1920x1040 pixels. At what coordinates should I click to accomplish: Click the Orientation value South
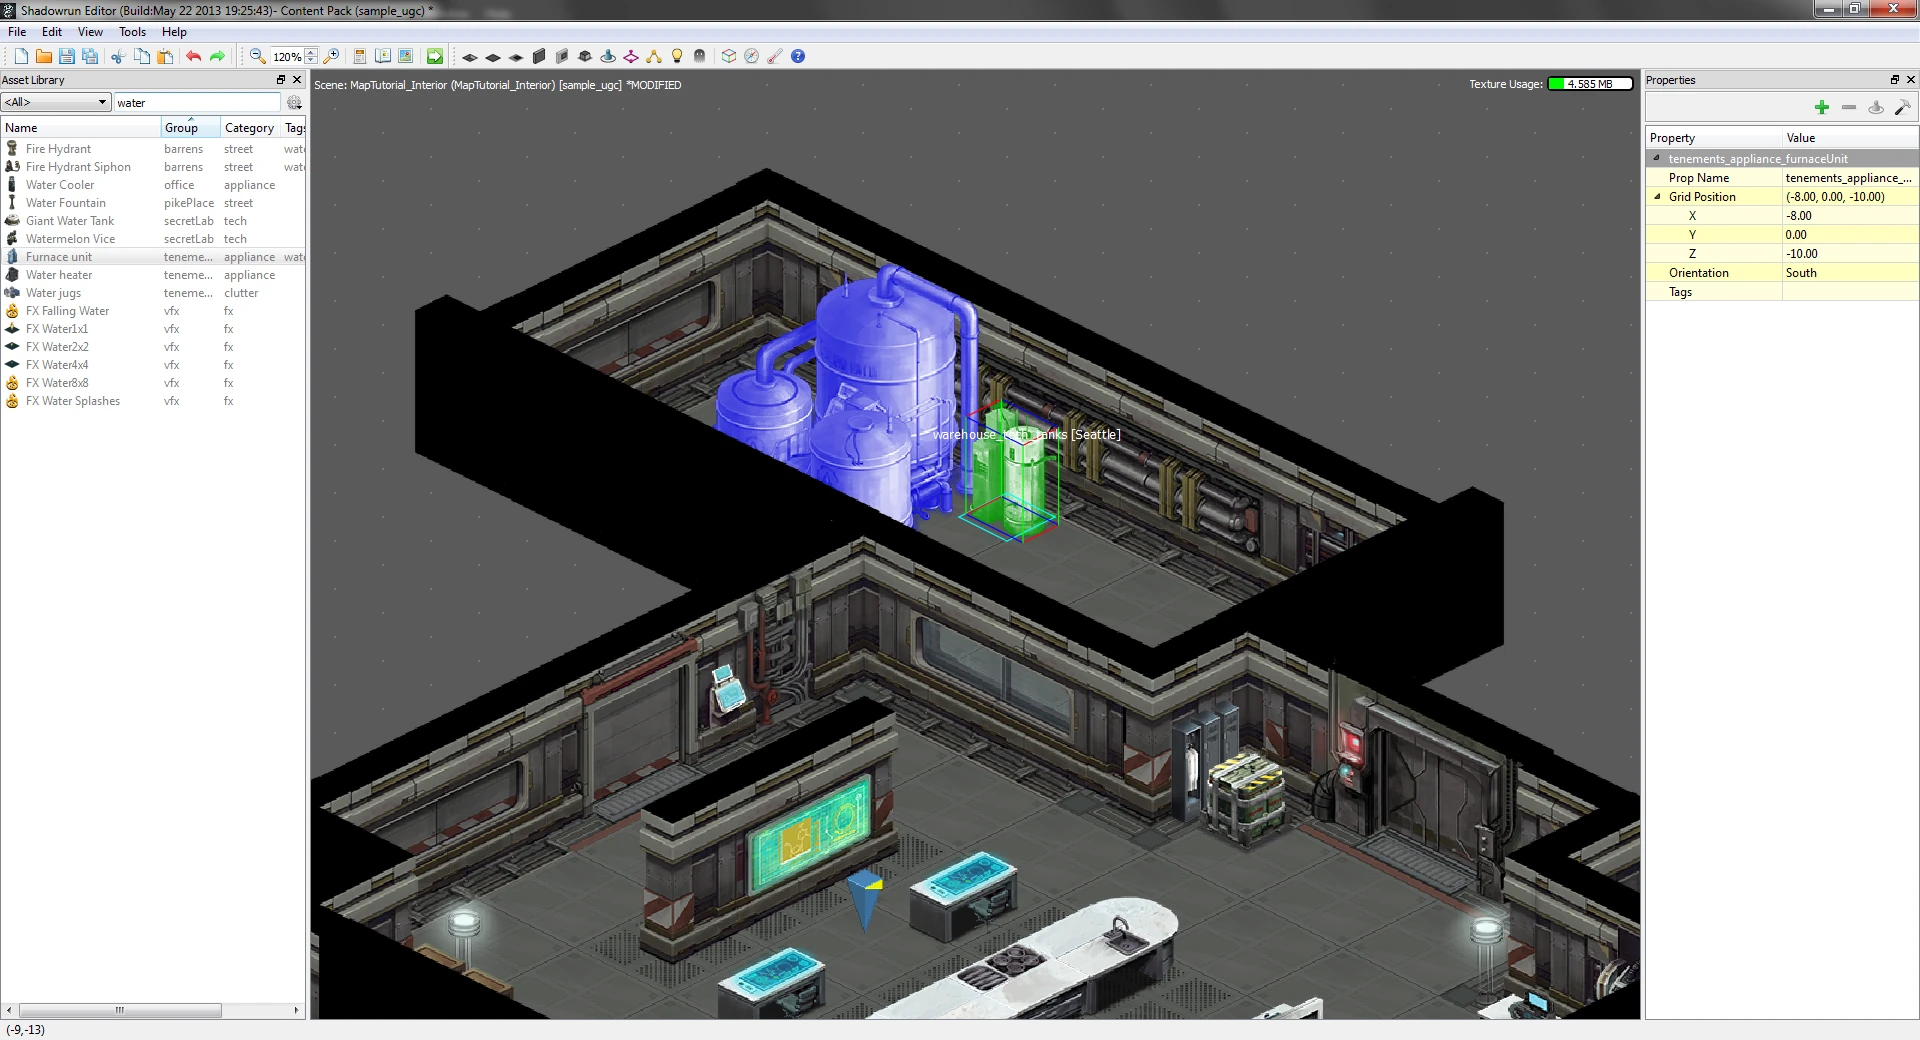coord(1850,273)
